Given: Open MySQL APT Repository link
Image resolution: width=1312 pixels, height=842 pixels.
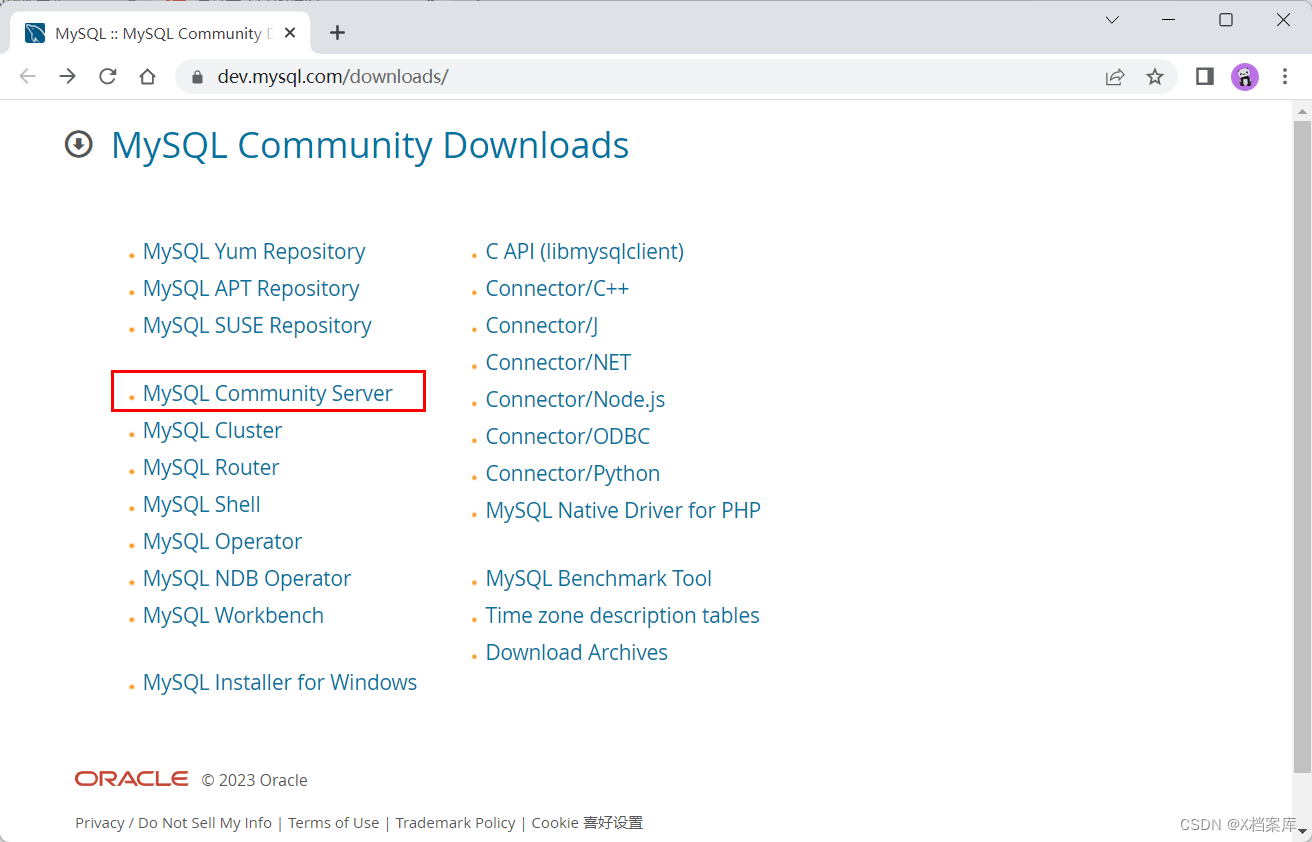Looking at the screenshot, I should 251,288.
